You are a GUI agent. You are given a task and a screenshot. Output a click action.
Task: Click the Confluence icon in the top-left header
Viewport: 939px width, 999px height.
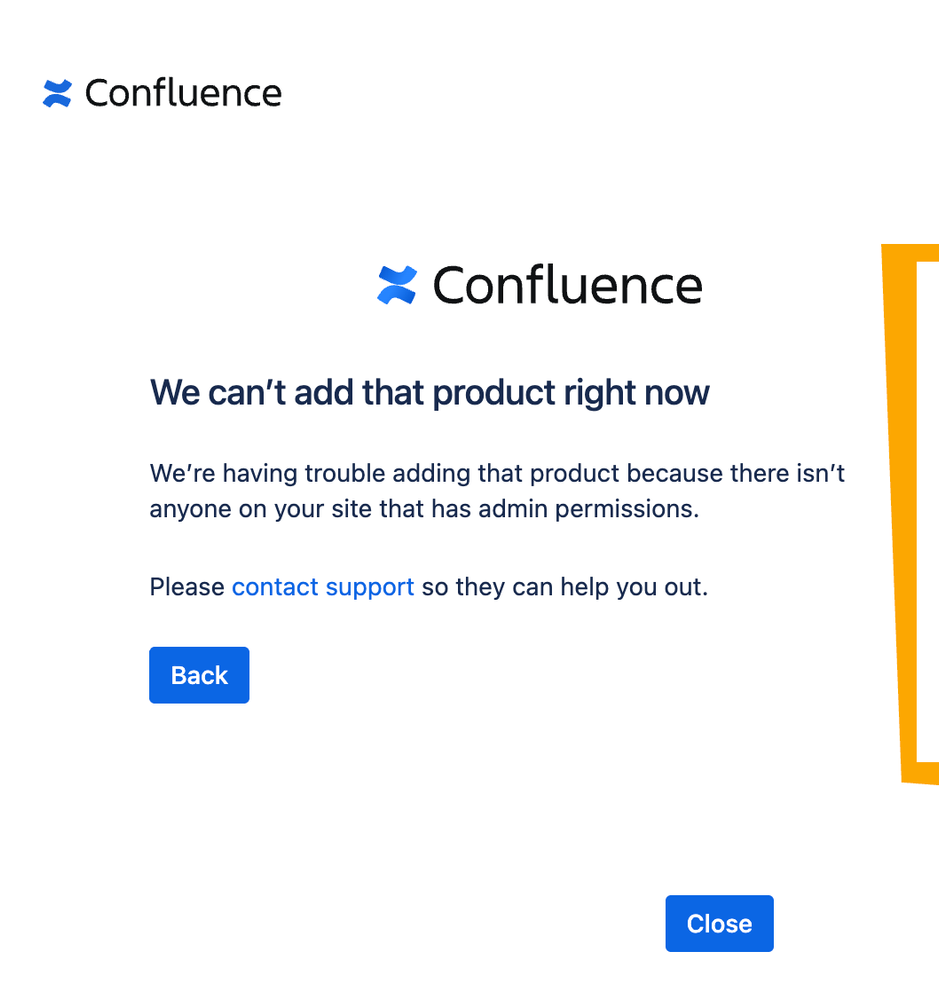(57, 94)
